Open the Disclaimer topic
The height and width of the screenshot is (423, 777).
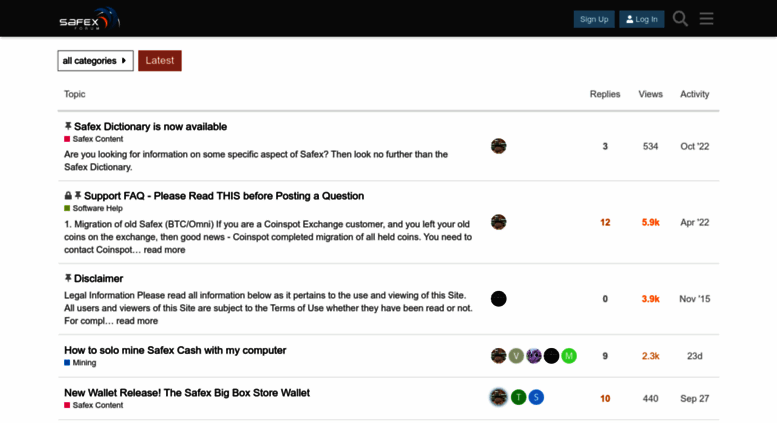tap(98, 279)
